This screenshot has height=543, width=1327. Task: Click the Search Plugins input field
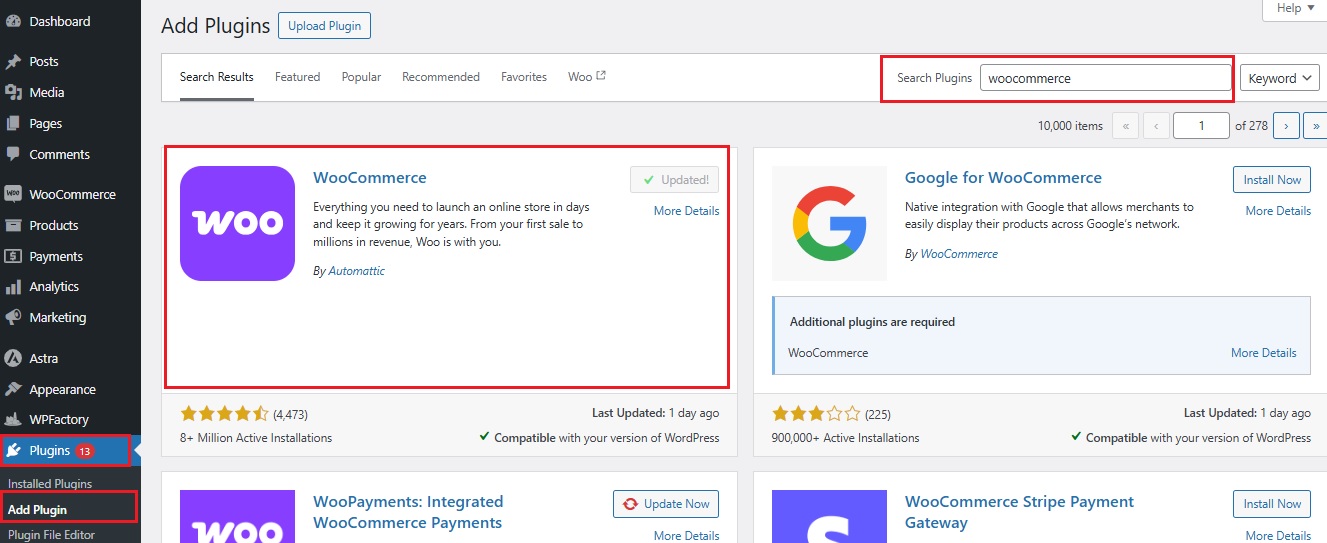pos(1105,78)
